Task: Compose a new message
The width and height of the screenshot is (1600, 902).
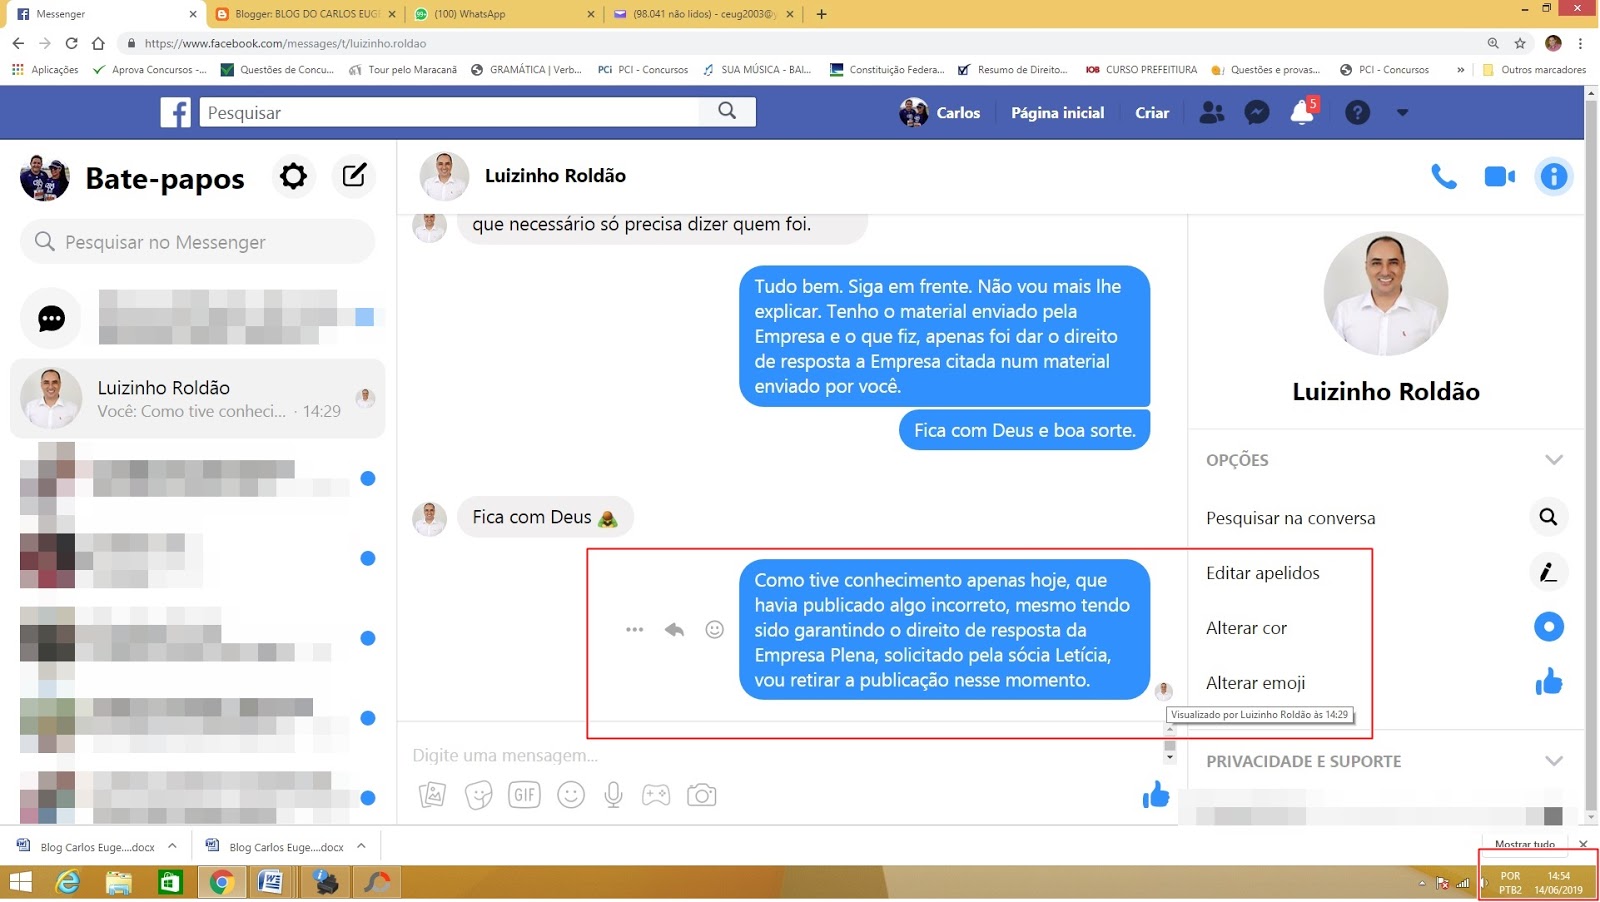Action: [x=354, y=177]
